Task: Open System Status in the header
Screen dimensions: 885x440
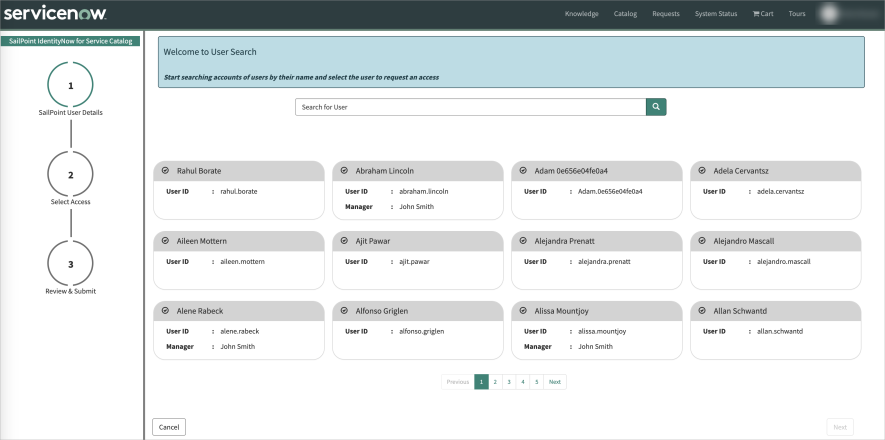Action: [x=716, y=14]
